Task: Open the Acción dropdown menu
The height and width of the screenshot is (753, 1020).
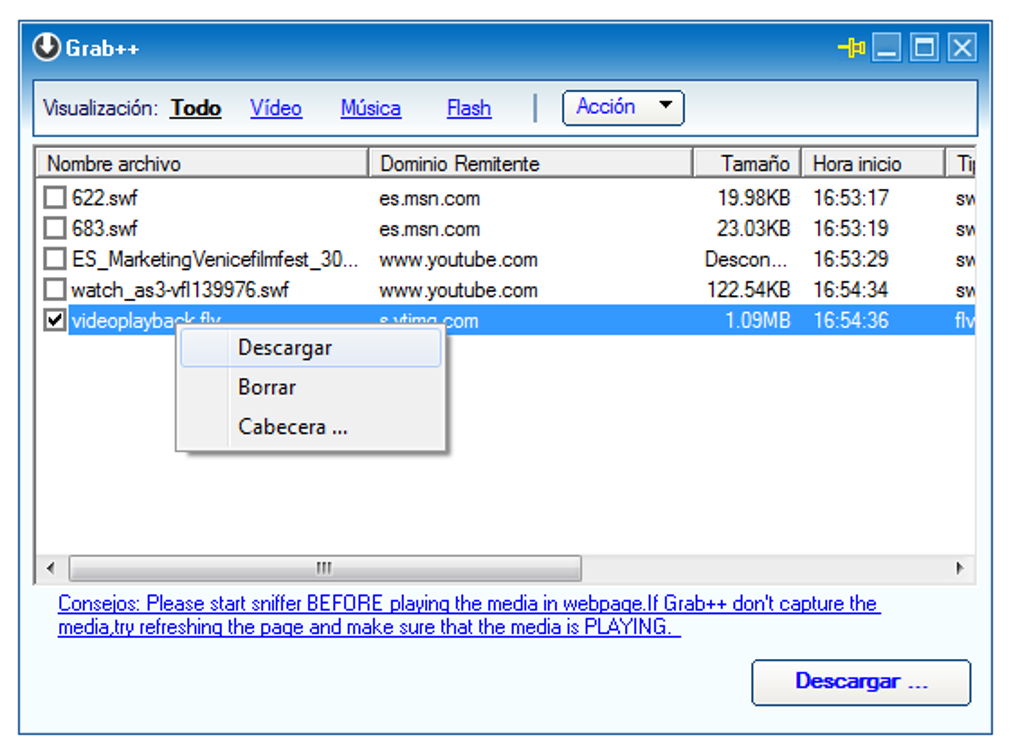Action: (x=622, y=107)
